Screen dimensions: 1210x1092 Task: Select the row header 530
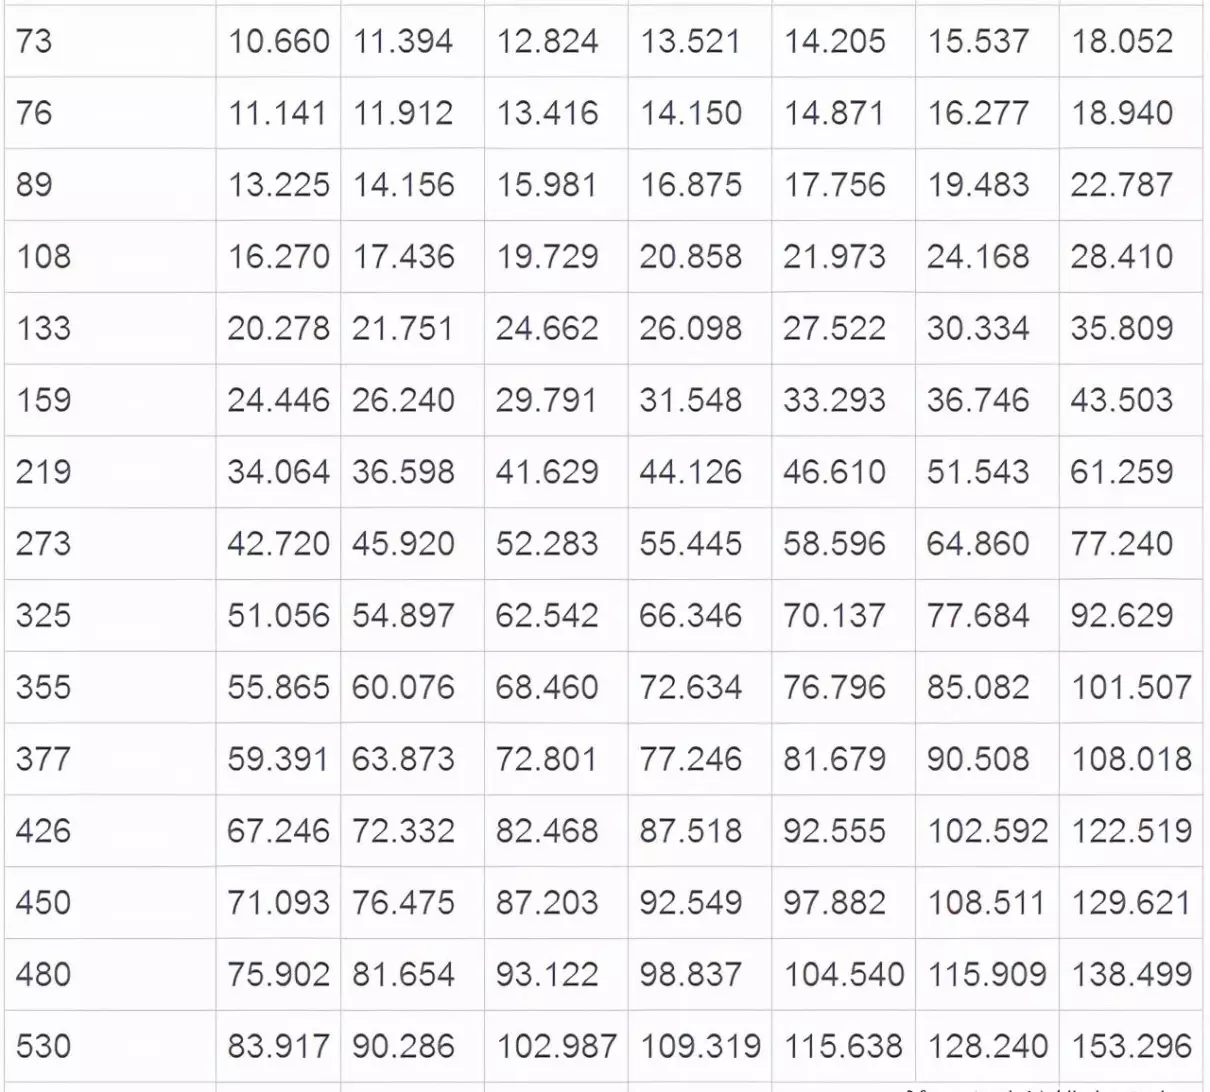110,1047
